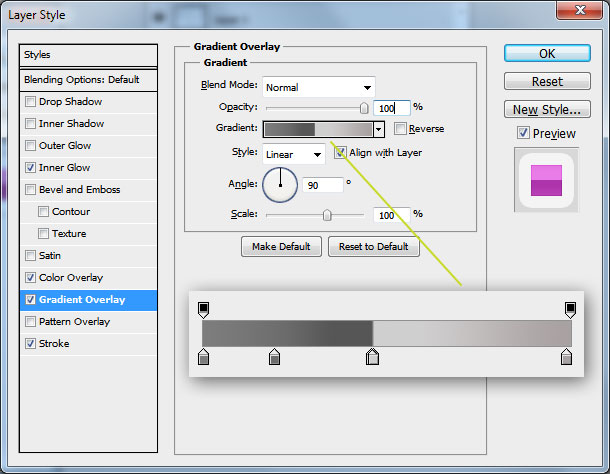Select the second dark gray color stop
Image resolution: width=610 pixels, height=474 pixels.
(x=274, y=357)
